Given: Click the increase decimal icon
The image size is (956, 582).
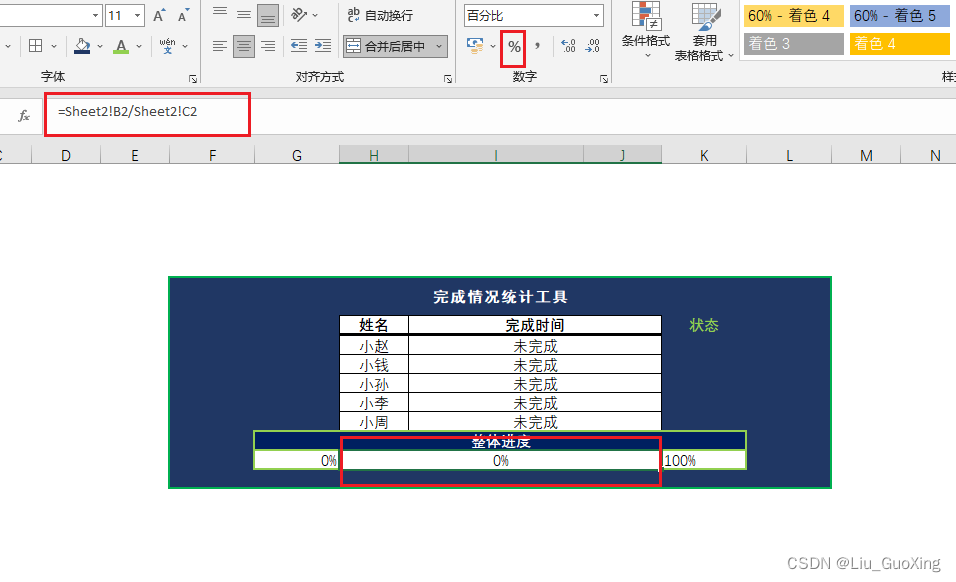Looking at the screenshot, I should (x=566, y=46).
